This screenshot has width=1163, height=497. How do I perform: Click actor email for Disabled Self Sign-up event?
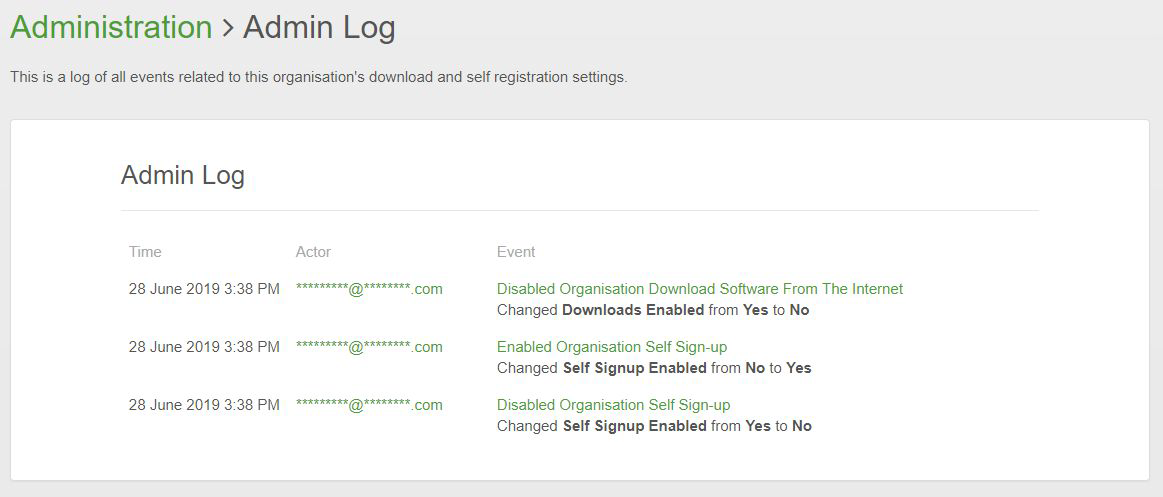click(369, 405)
